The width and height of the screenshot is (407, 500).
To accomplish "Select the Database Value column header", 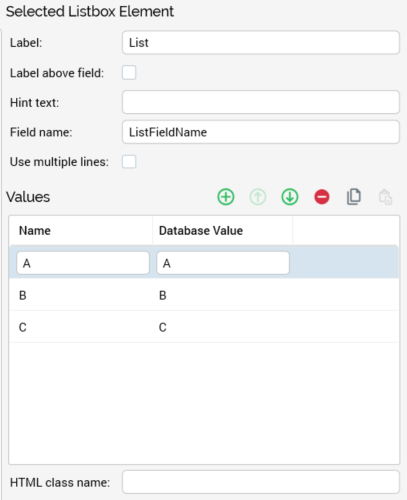I will coord(222,231).
